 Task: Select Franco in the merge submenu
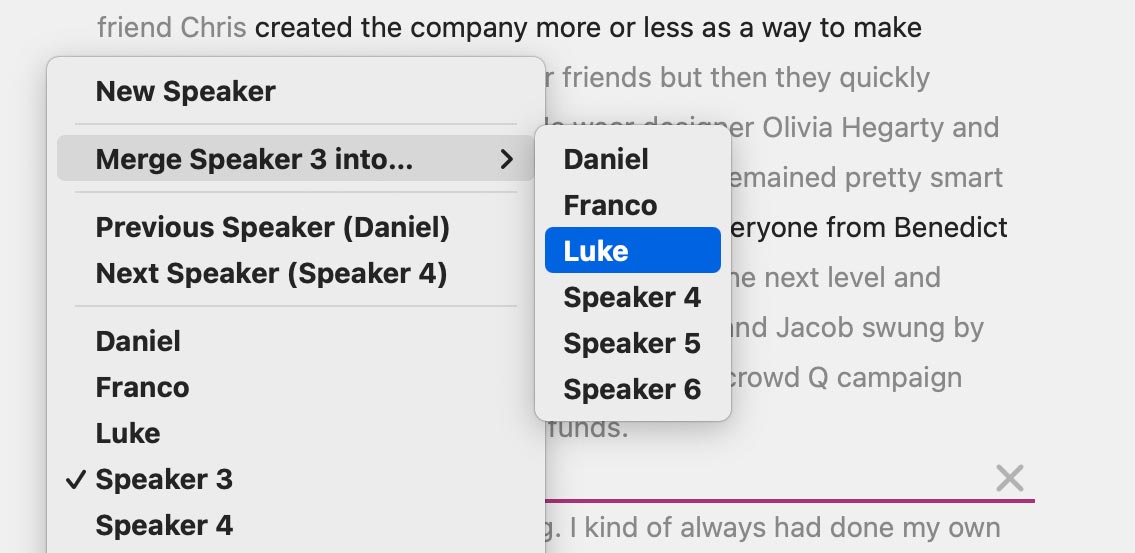(610, 205)
